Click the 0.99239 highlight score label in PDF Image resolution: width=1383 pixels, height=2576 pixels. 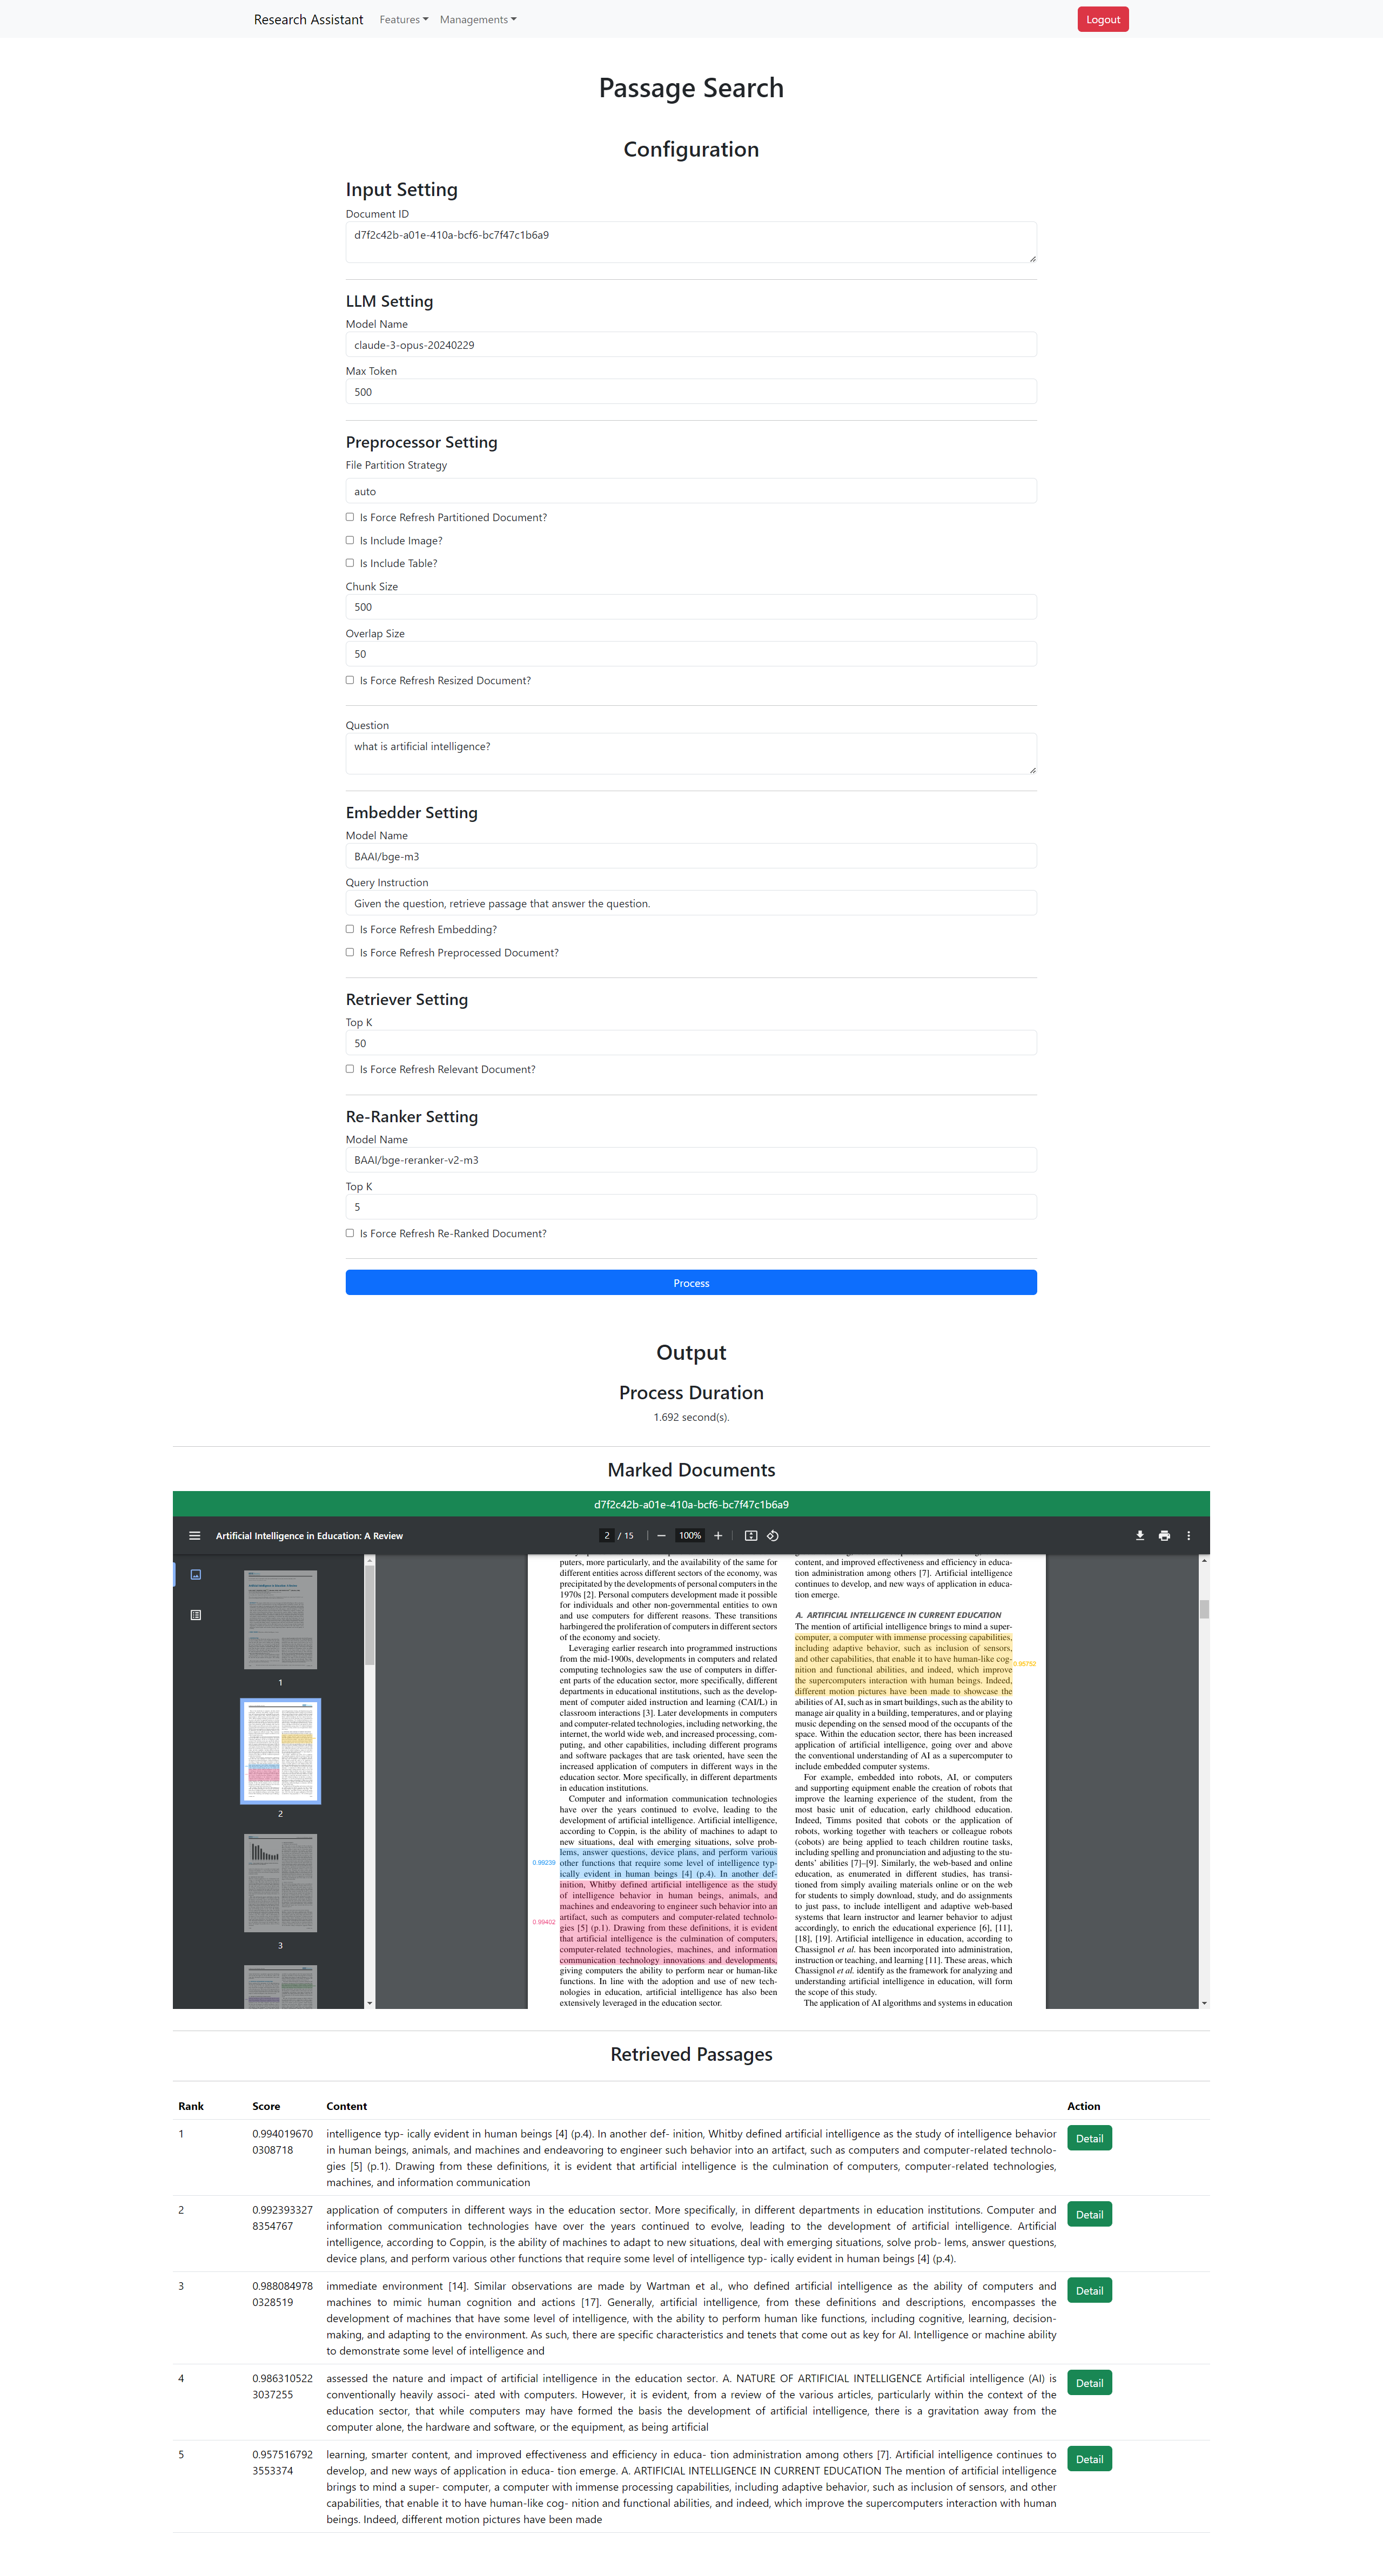point(544,1863)
